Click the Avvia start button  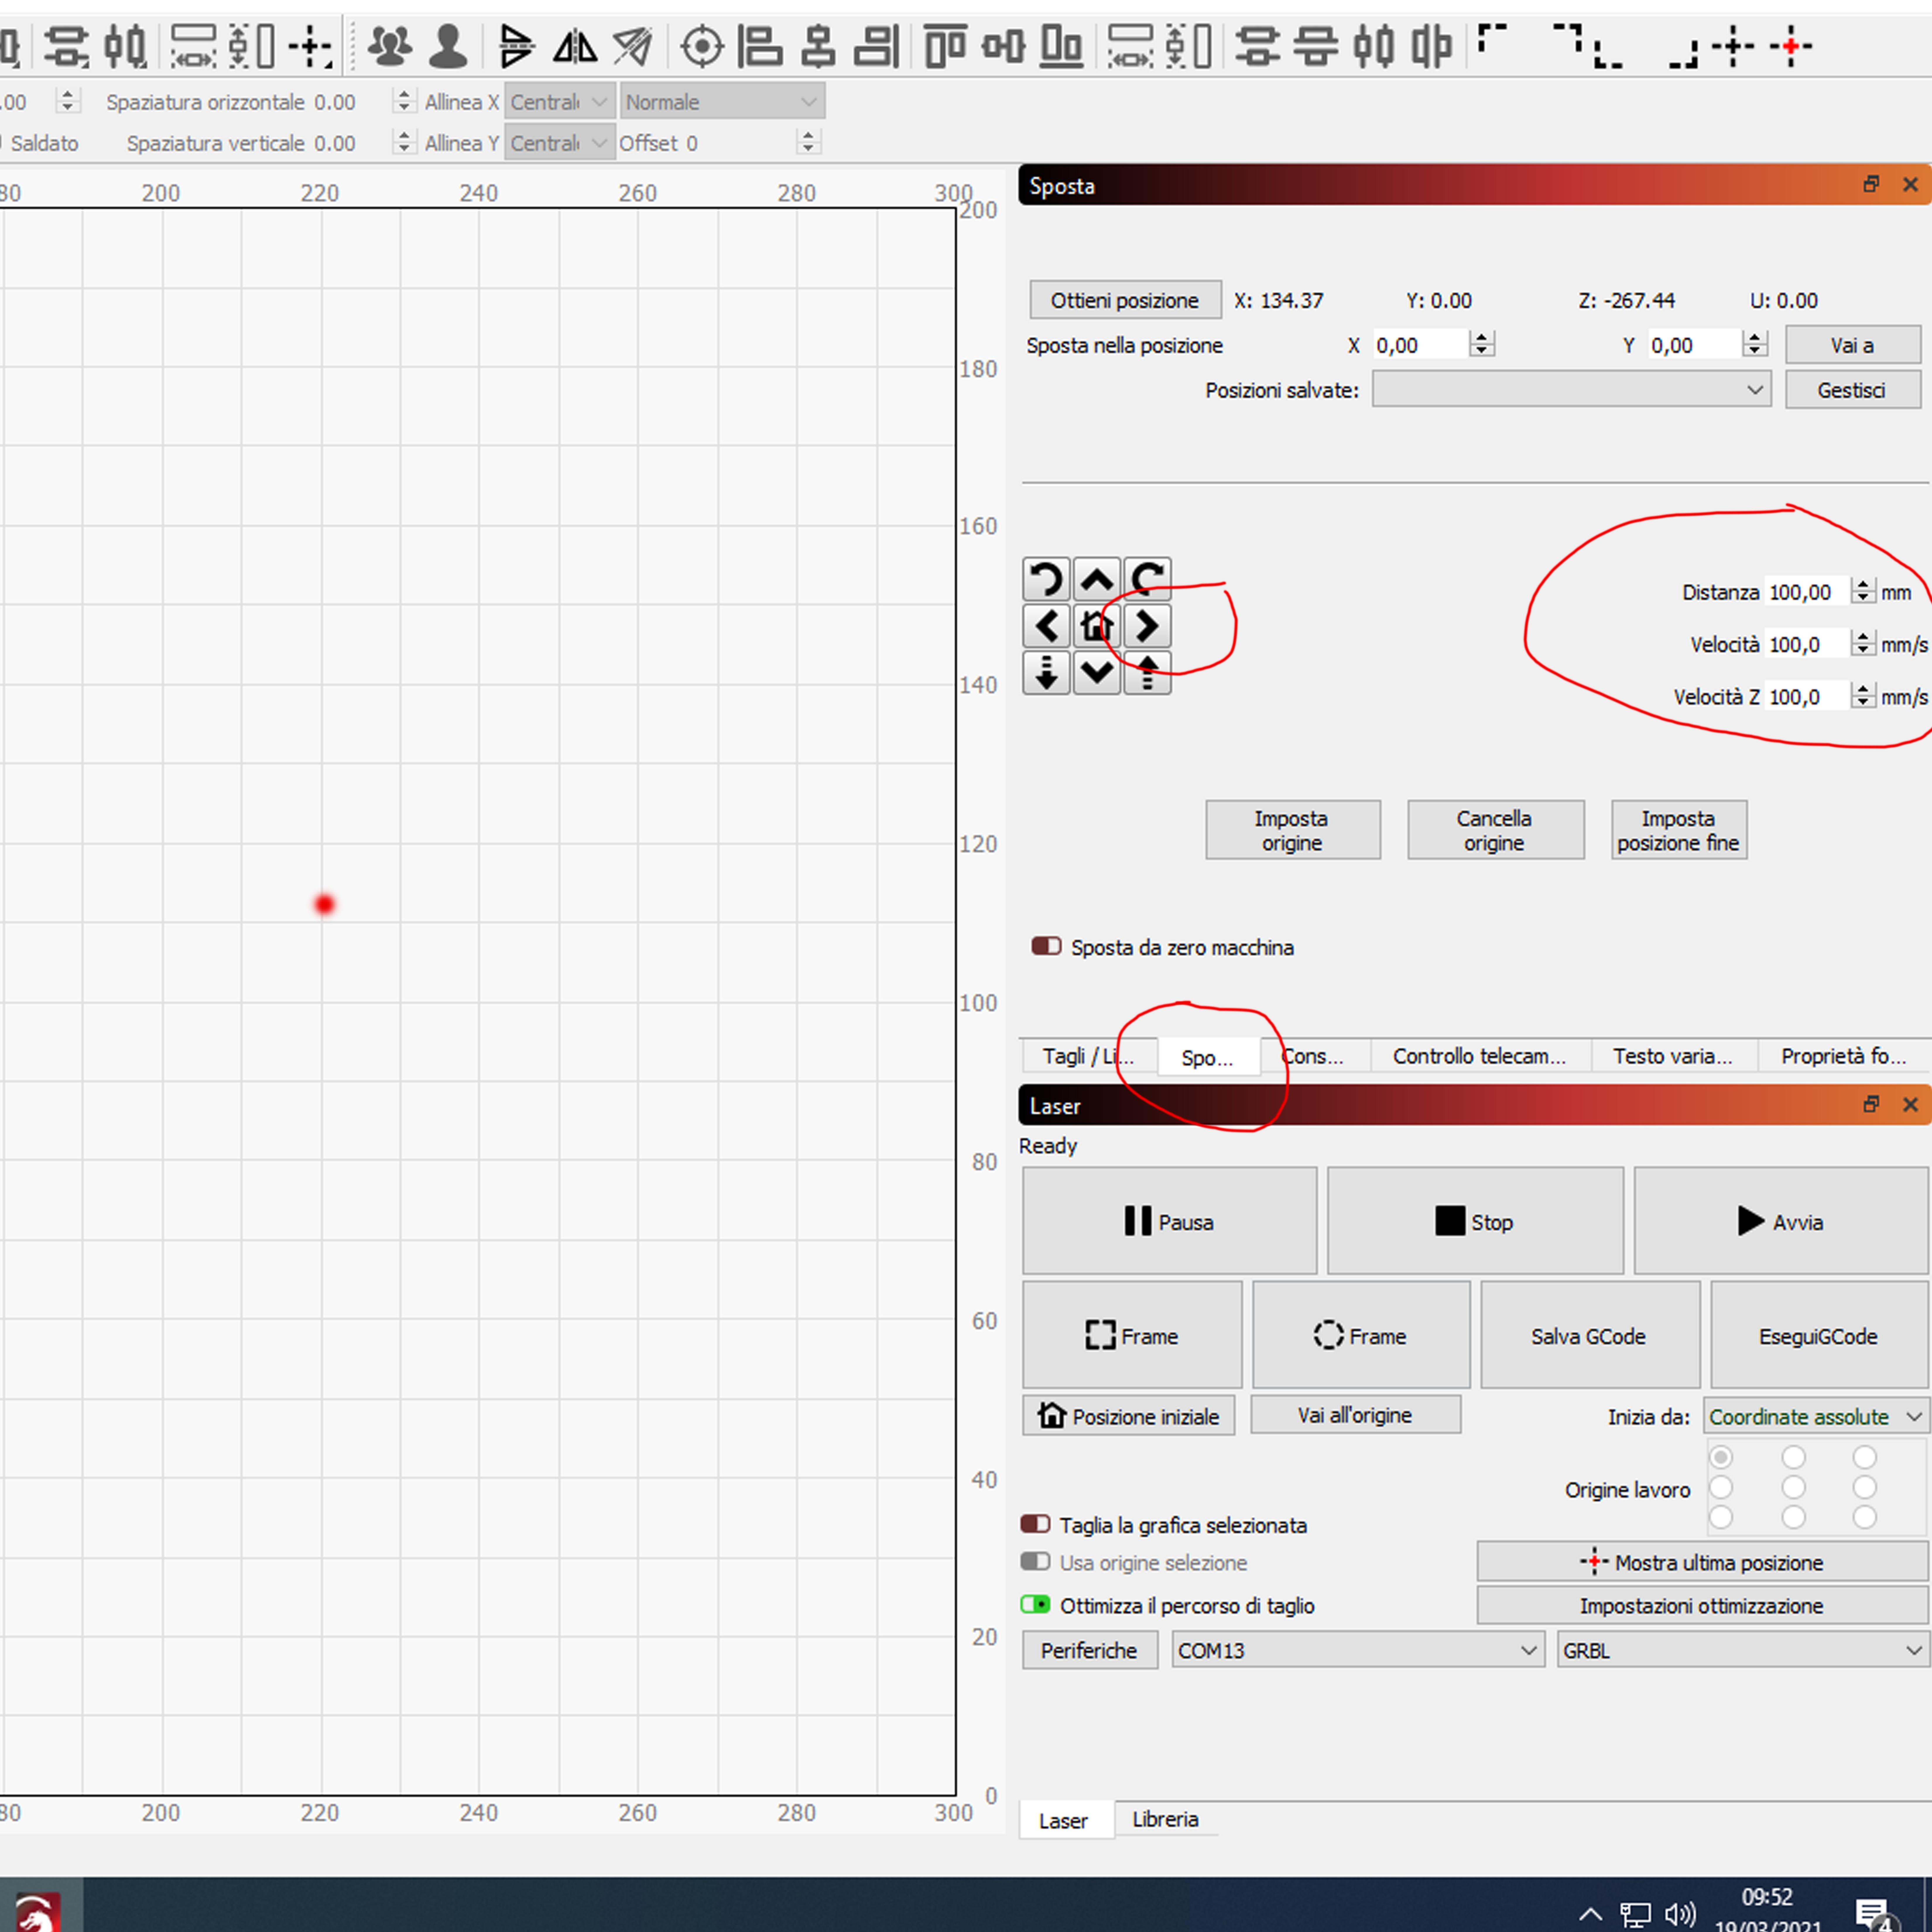pyautogui.click(x=1780, y=1221)
